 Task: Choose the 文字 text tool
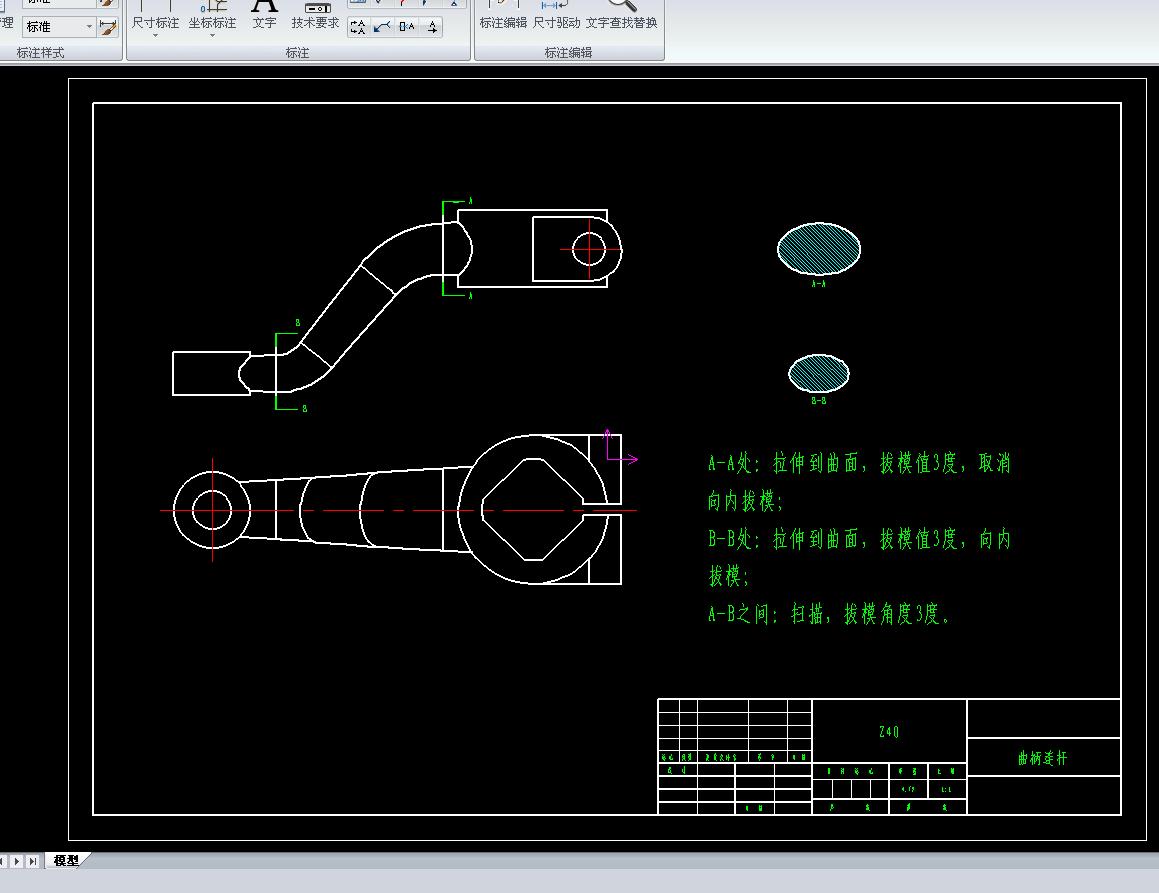(264, 16)
